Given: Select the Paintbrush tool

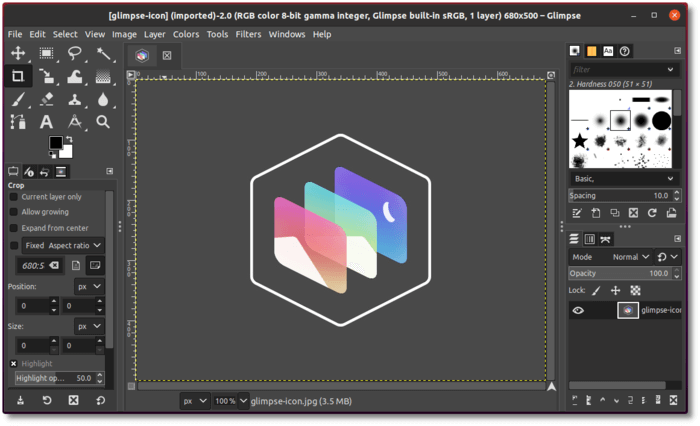Looking at the screenshot, I should tap(18, 99).
